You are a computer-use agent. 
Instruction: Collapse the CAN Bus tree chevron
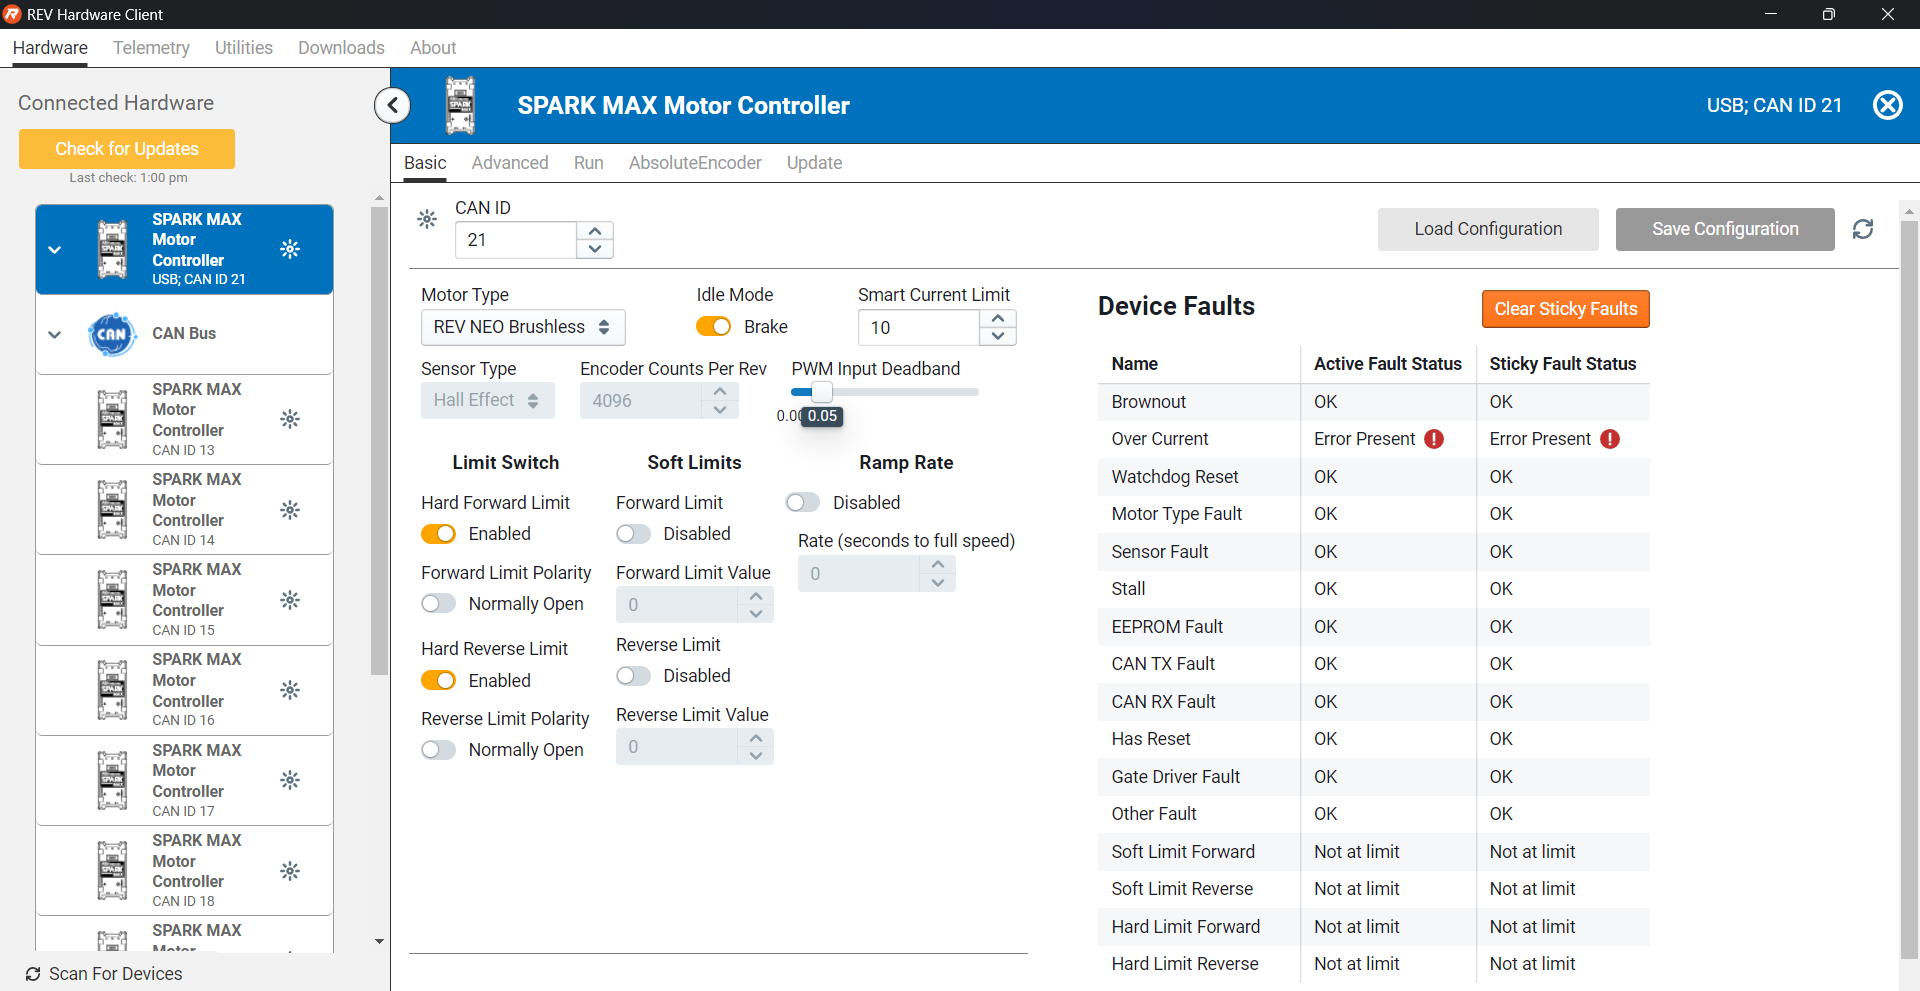(55, 334)
